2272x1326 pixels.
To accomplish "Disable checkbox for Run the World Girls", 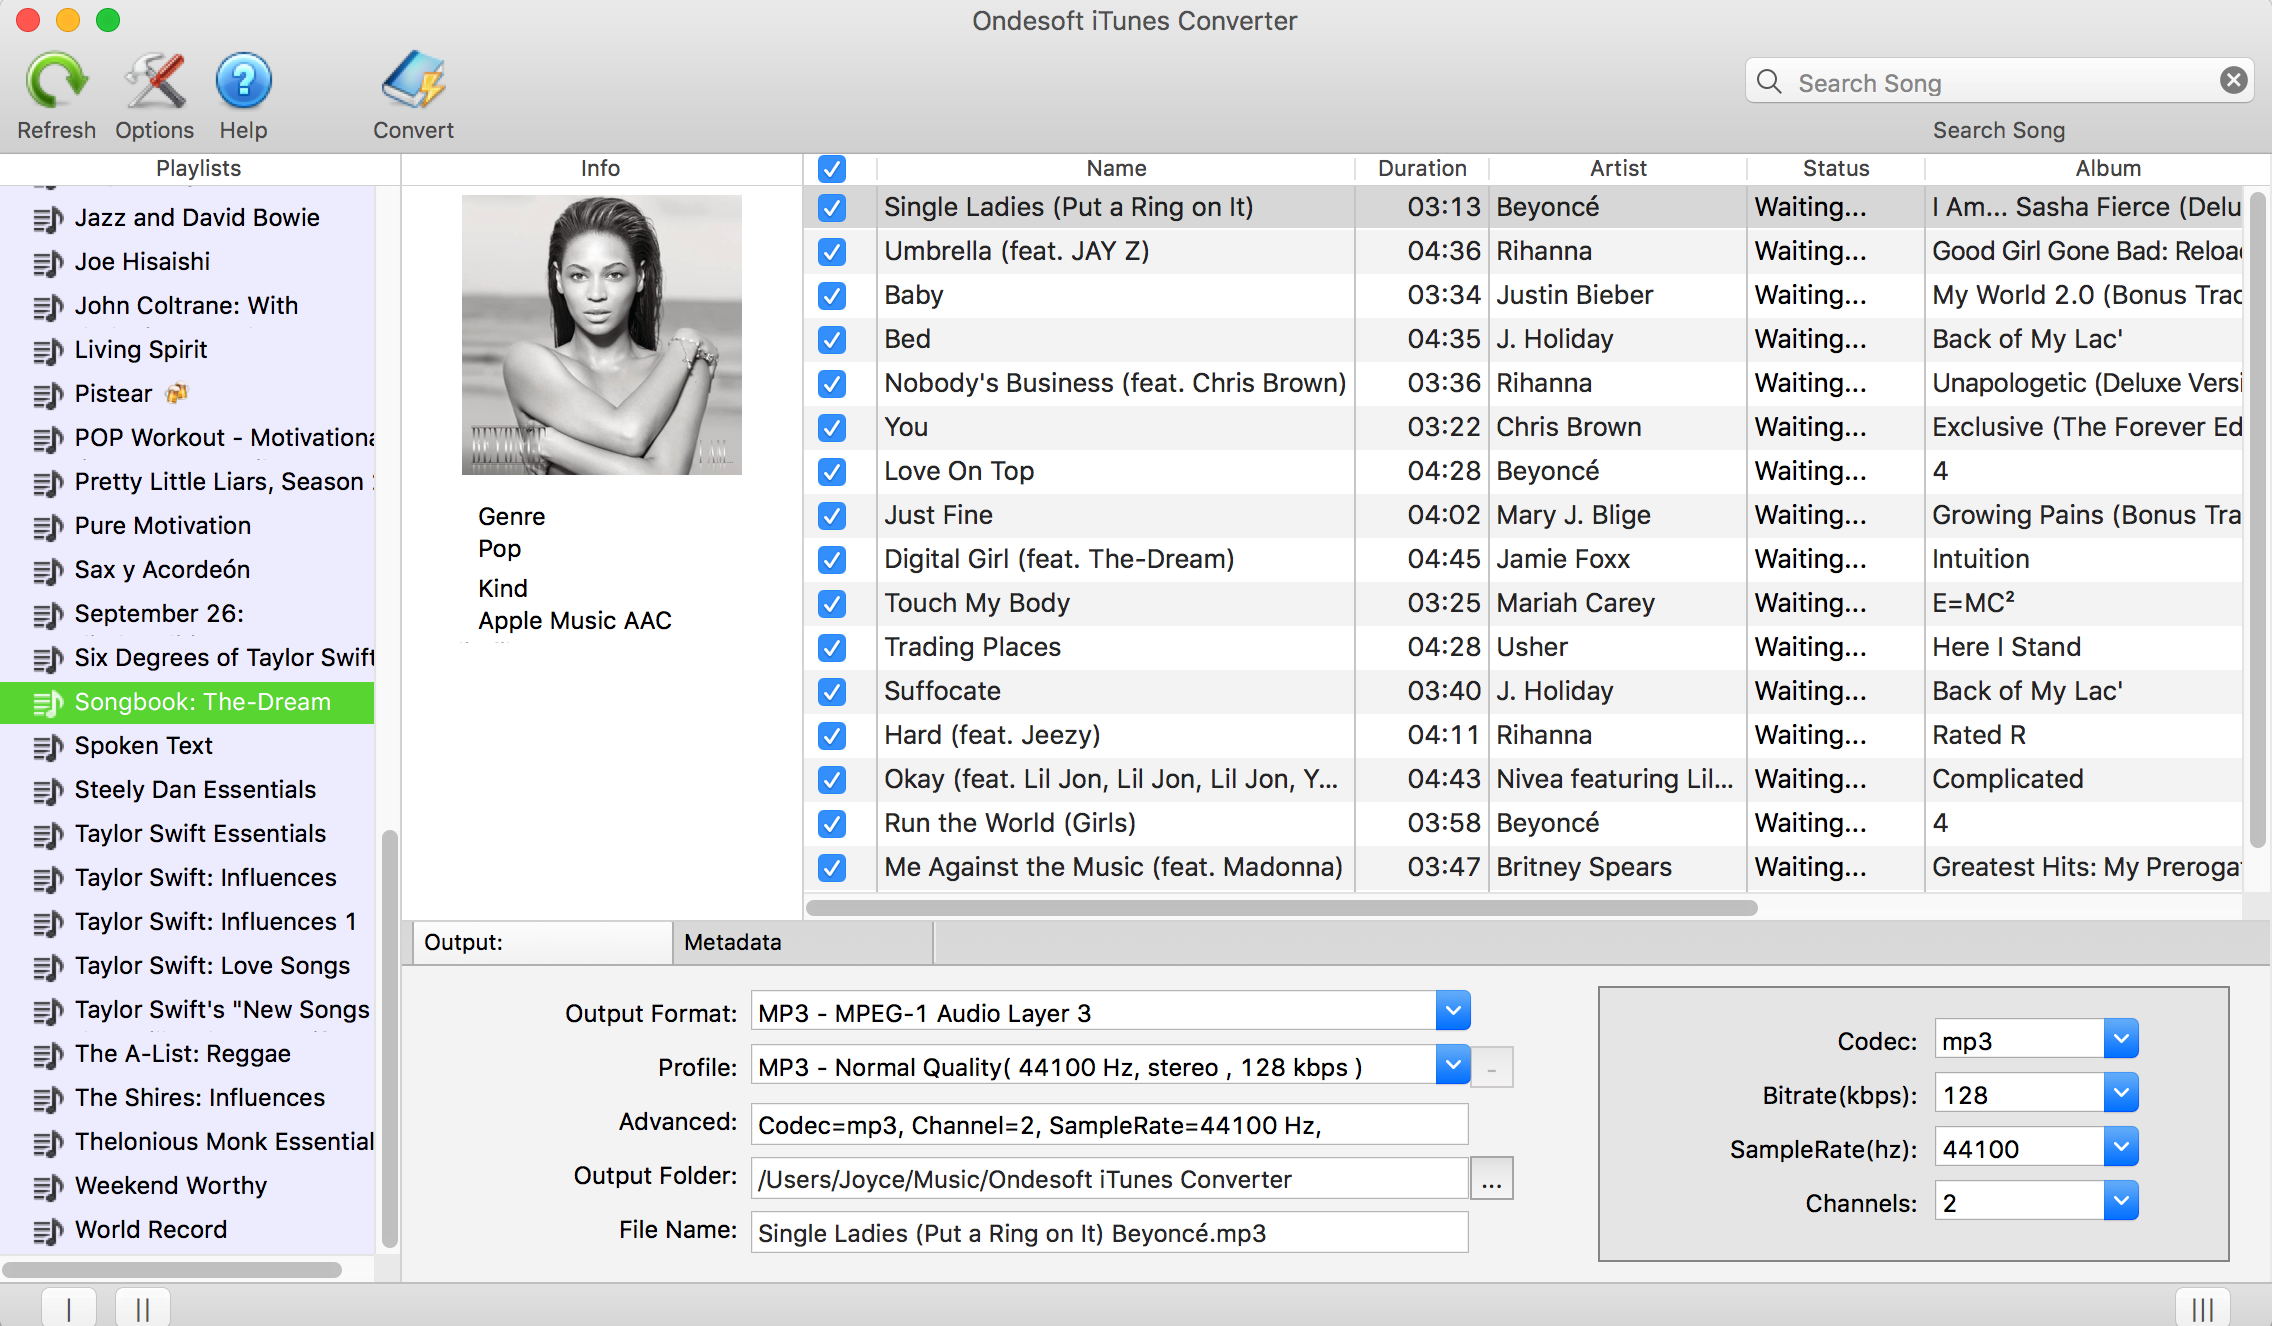I will pos(833,822).
